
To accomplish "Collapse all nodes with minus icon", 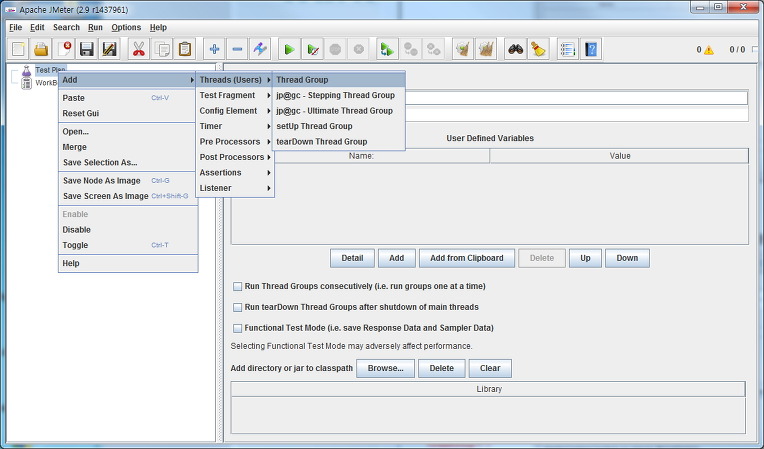I will coord(237,49).
